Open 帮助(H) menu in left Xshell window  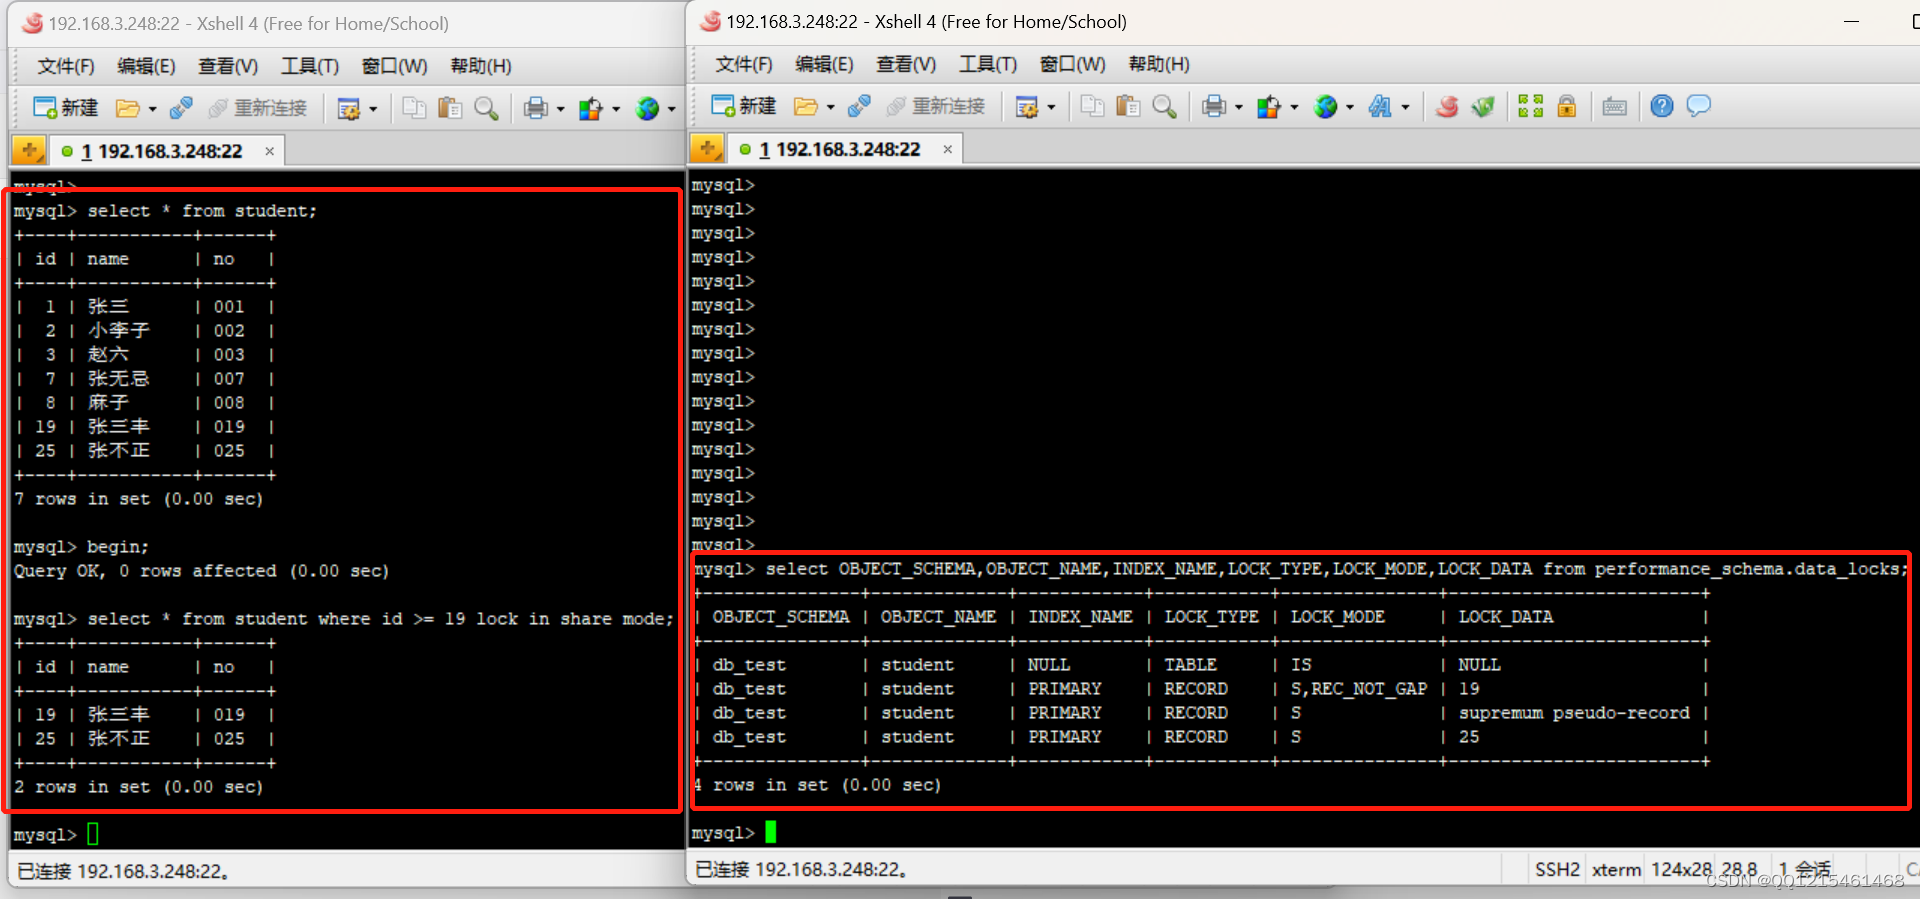481,66
